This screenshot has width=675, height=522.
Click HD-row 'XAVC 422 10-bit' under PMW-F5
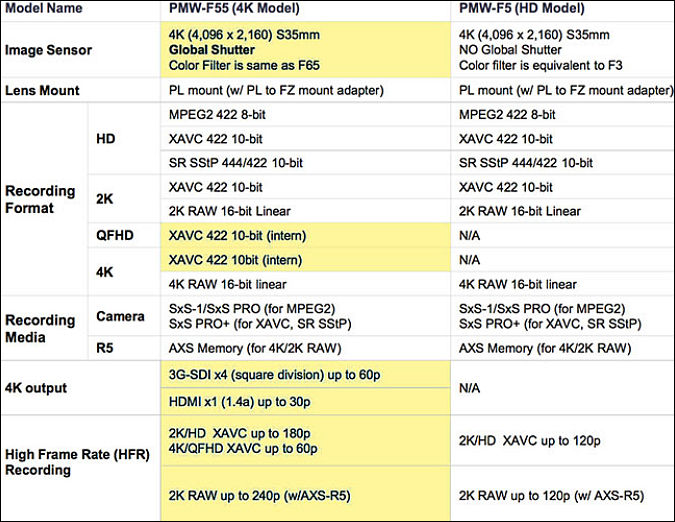[505, 139]
